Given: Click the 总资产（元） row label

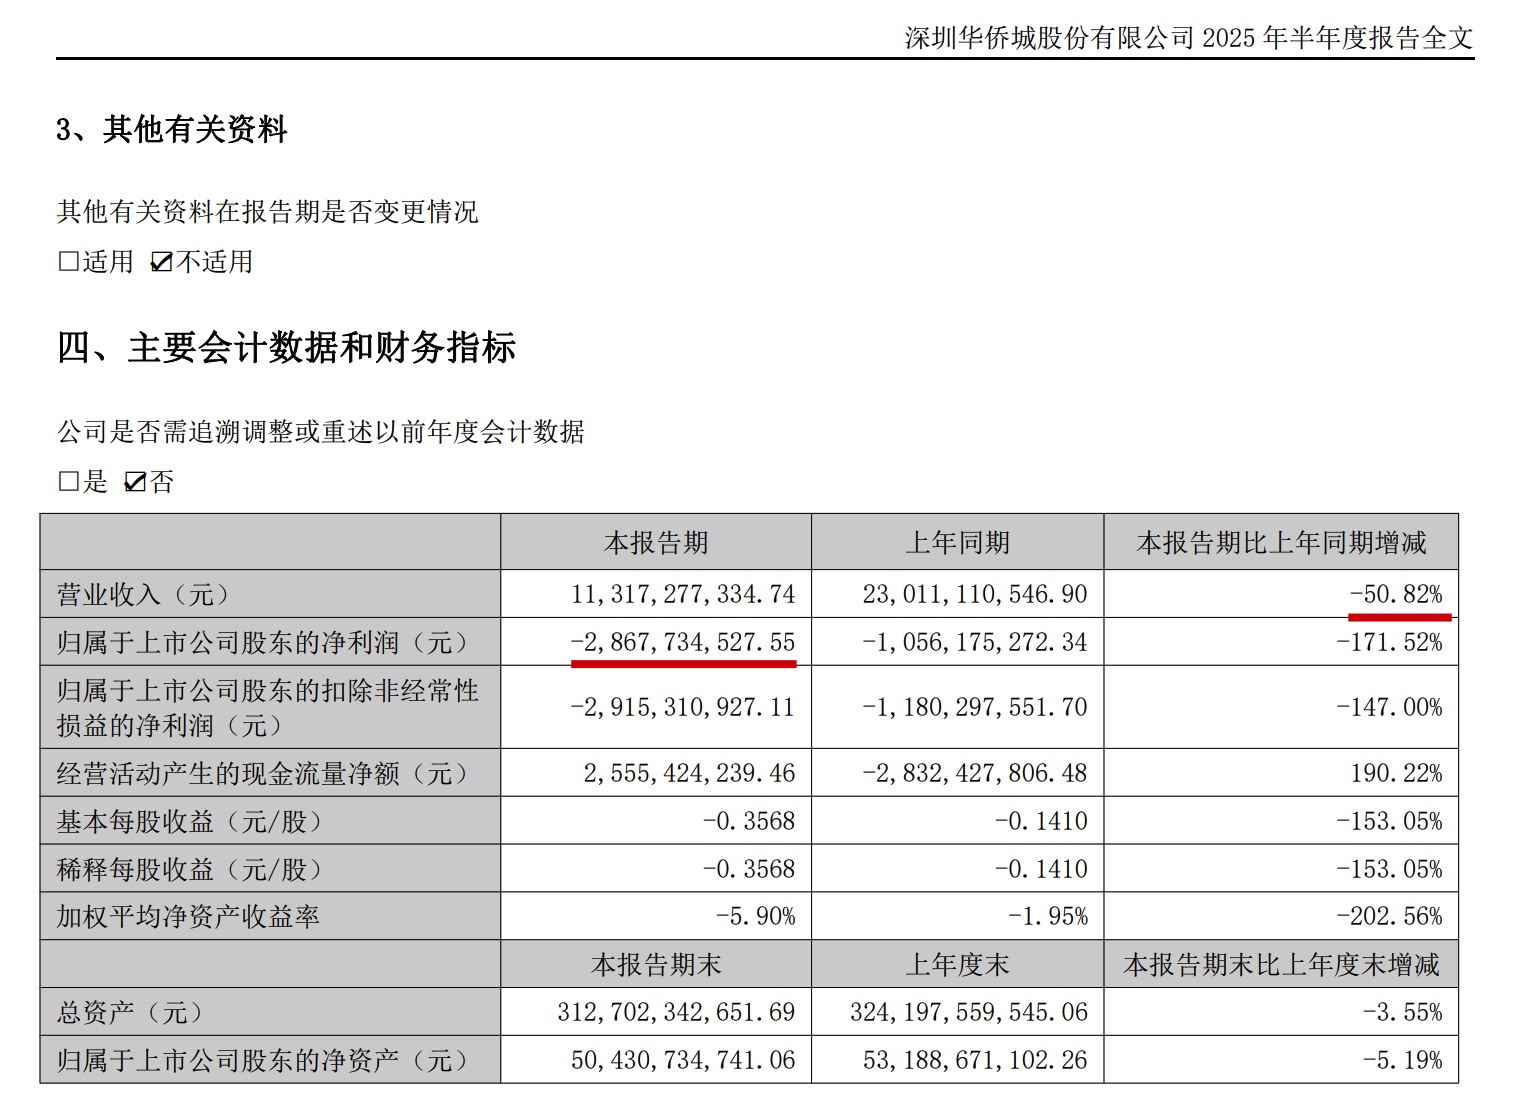Looking at the screenshot, I should tap(130, 1013).
